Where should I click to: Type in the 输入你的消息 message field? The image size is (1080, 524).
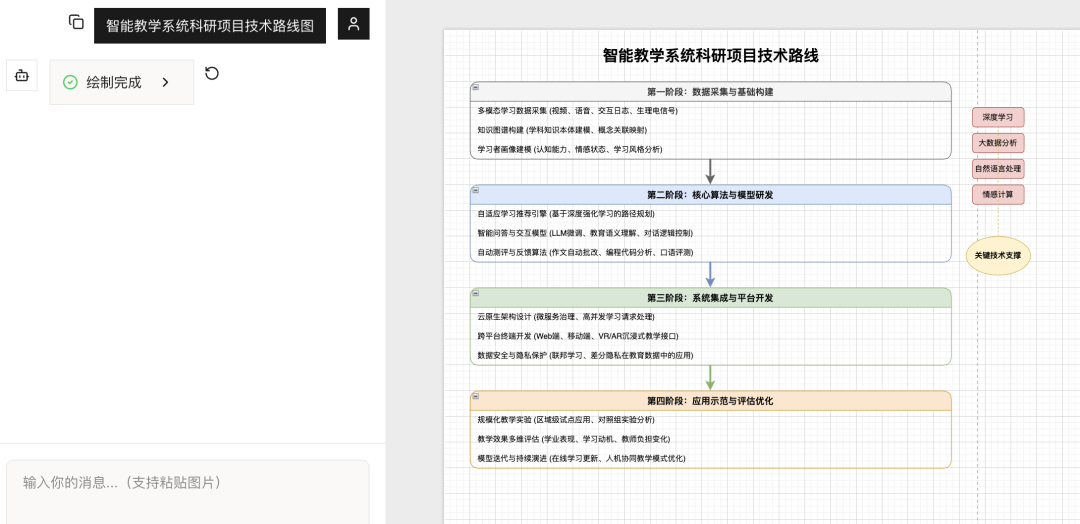(188, 483)
